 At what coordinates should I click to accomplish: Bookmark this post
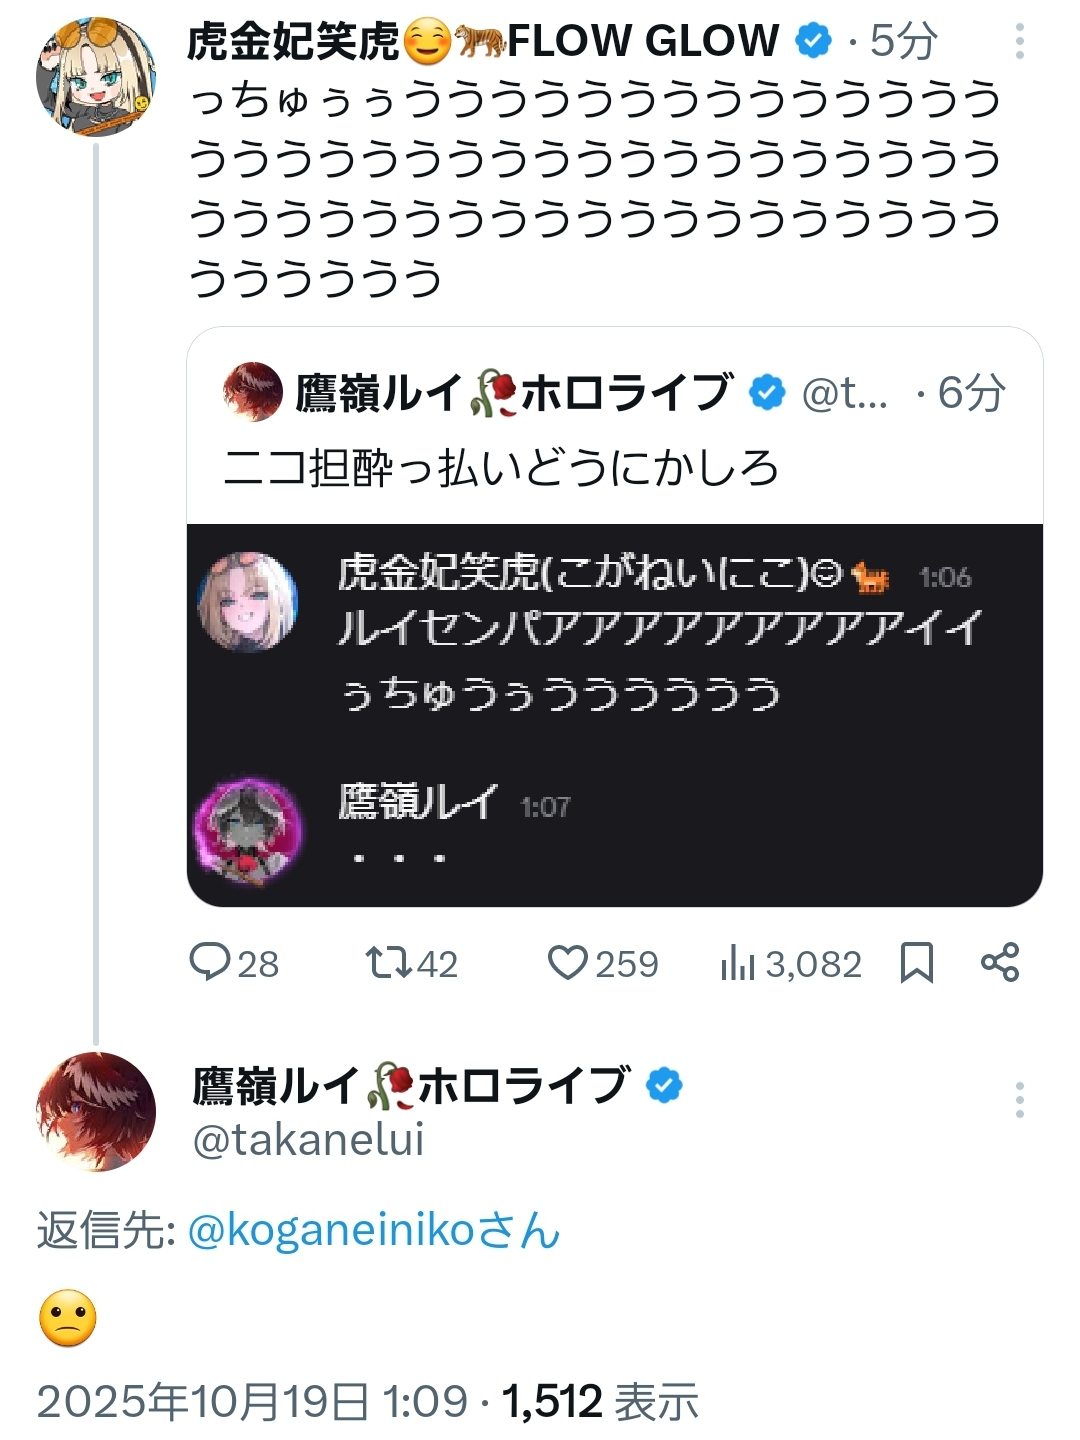click(x=916, y=963)
